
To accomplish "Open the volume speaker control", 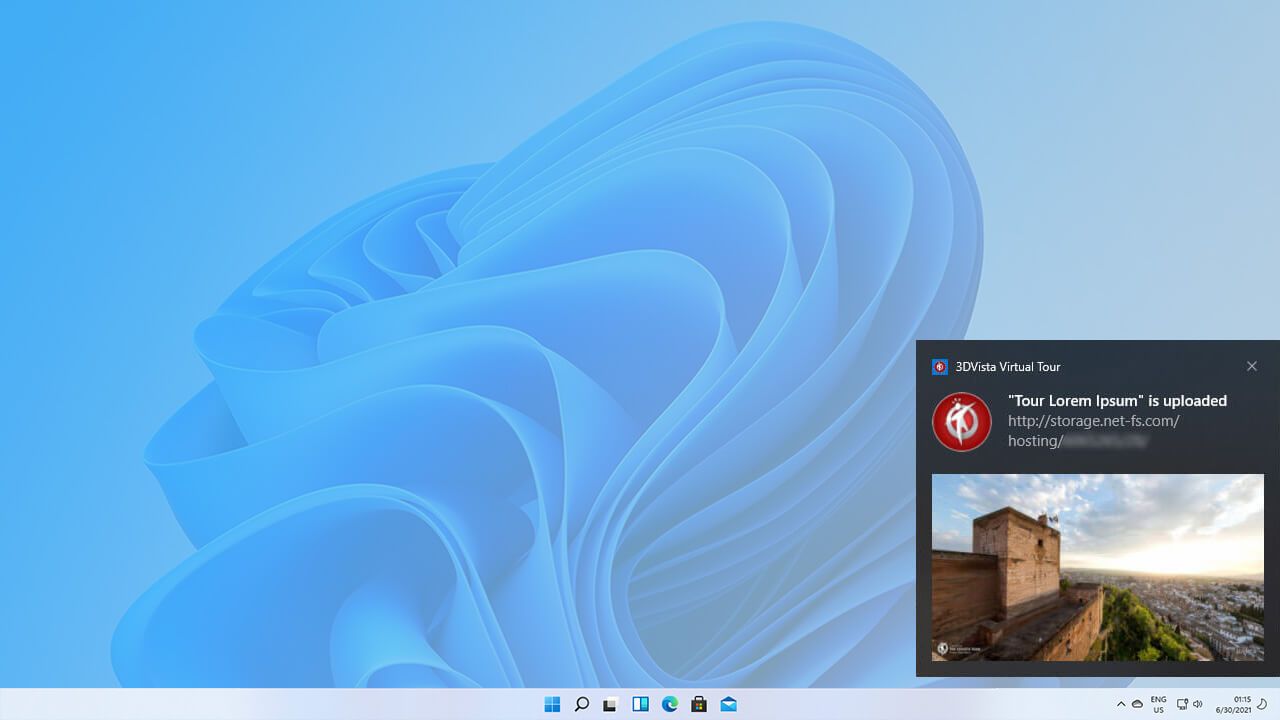I will (1197, 705).
